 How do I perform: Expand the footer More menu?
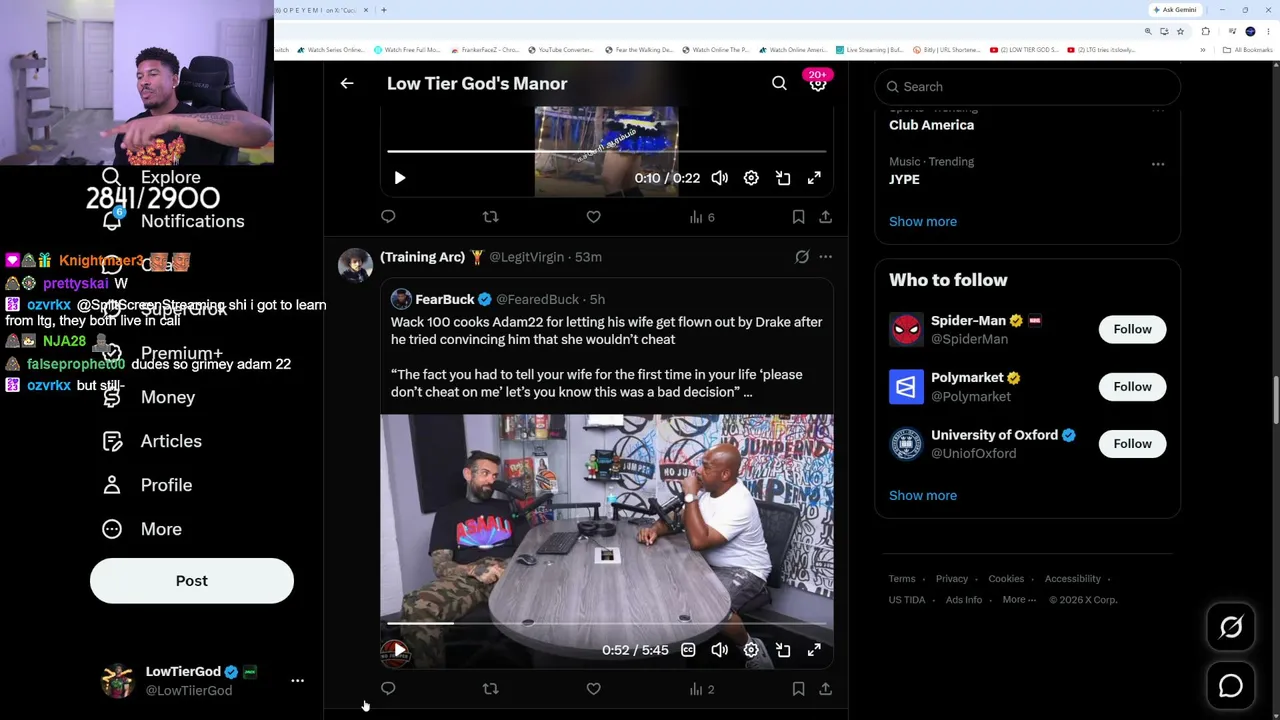pyautogui.click(x=1019, y=600)
